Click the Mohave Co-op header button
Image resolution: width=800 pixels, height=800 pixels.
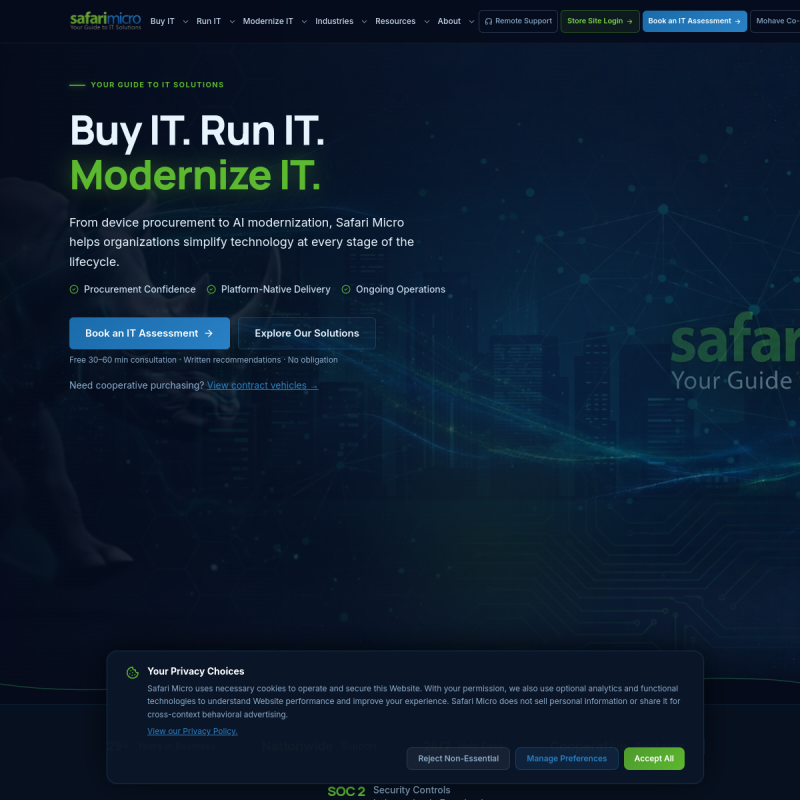(775, 21)
